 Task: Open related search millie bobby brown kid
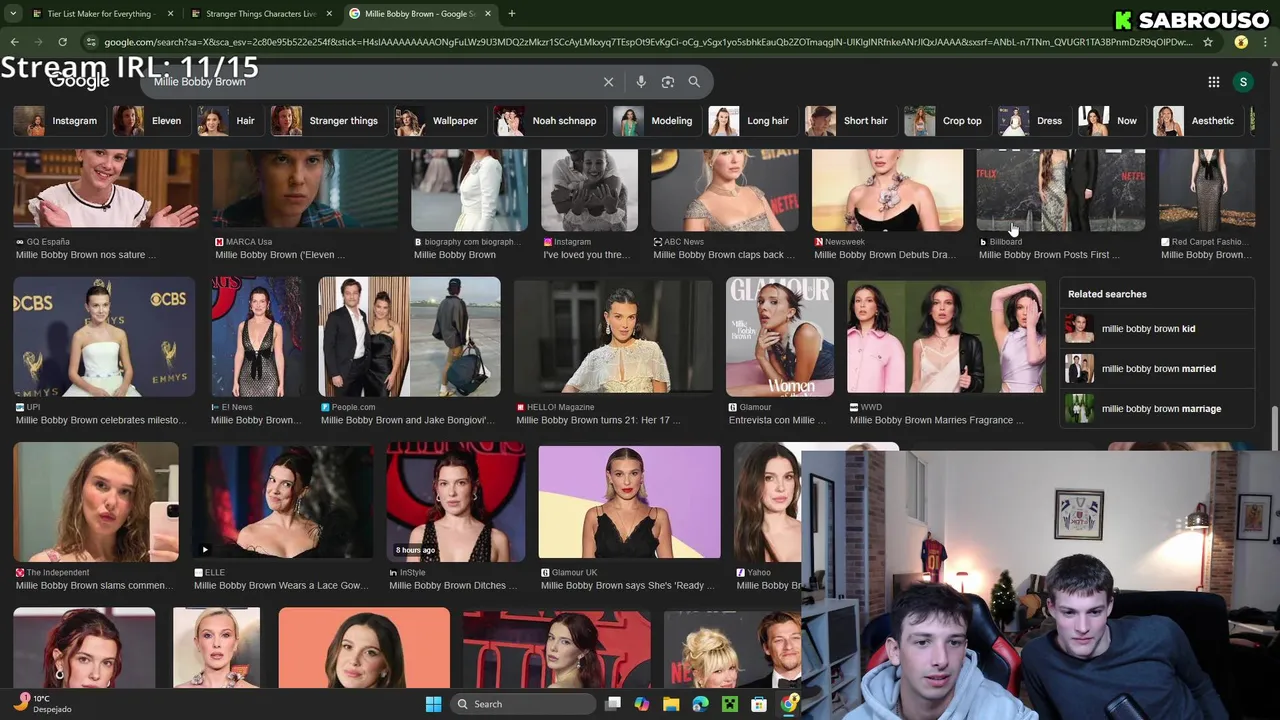[x=1156, y=329]
